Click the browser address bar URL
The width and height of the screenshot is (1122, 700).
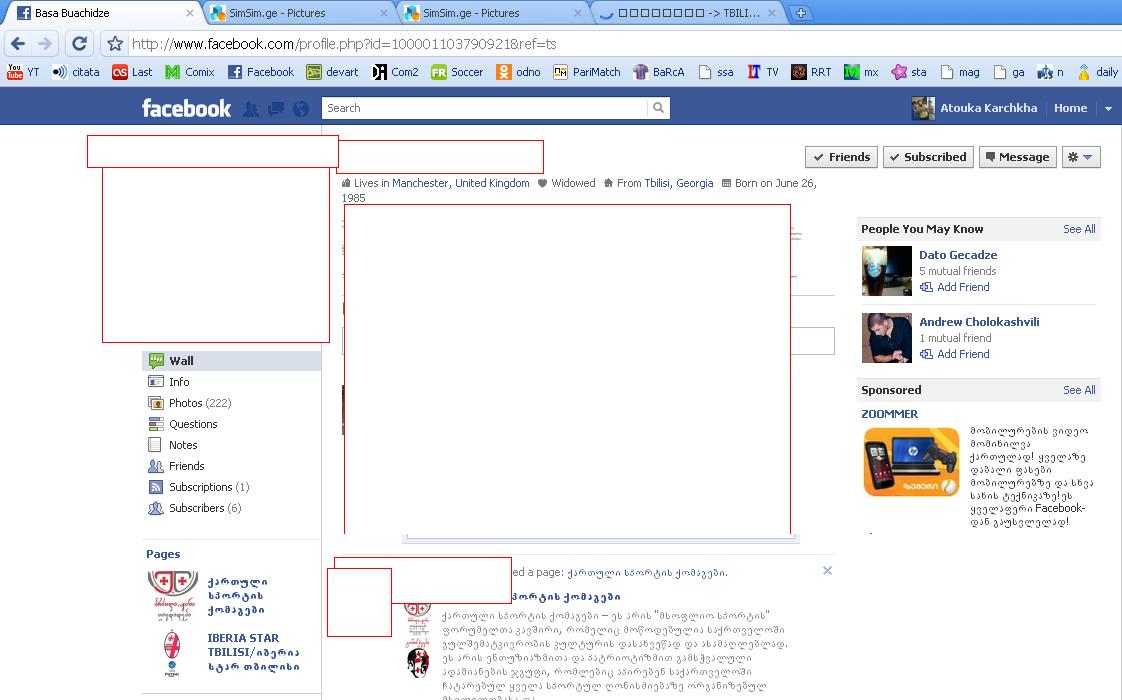click(x=344, y=44)
